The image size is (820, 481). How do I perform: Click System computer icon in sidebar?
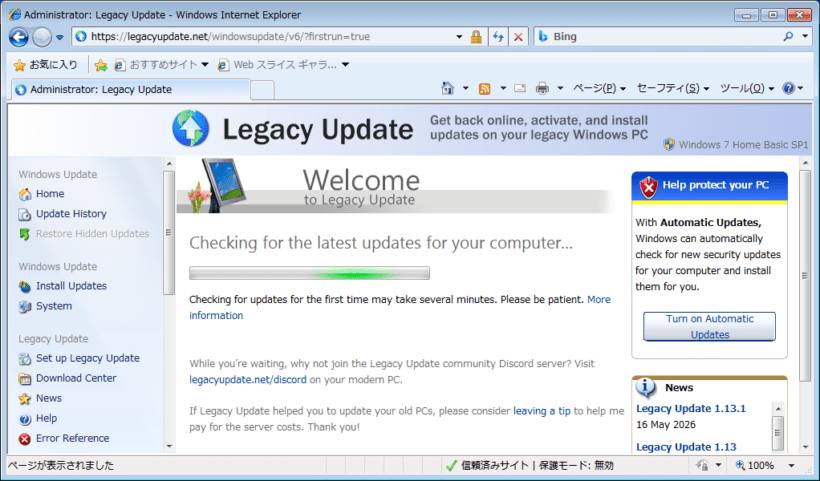tap(25, 306)
